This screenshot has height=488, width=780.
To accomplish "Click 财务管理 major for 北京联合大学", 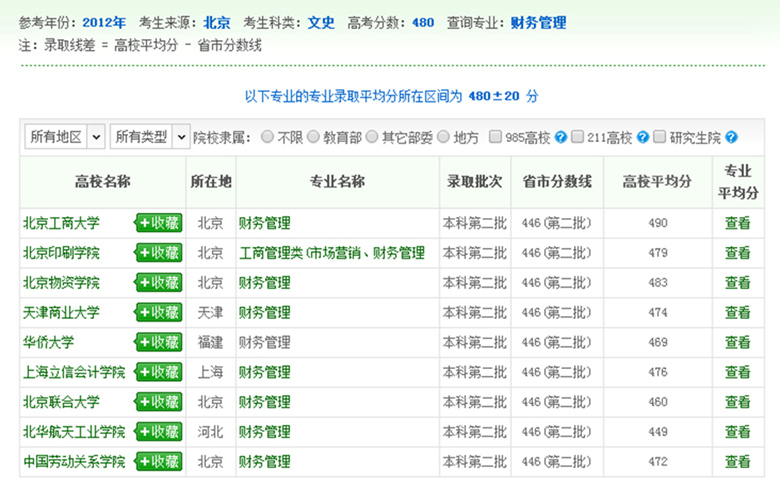I will [265, 402].
